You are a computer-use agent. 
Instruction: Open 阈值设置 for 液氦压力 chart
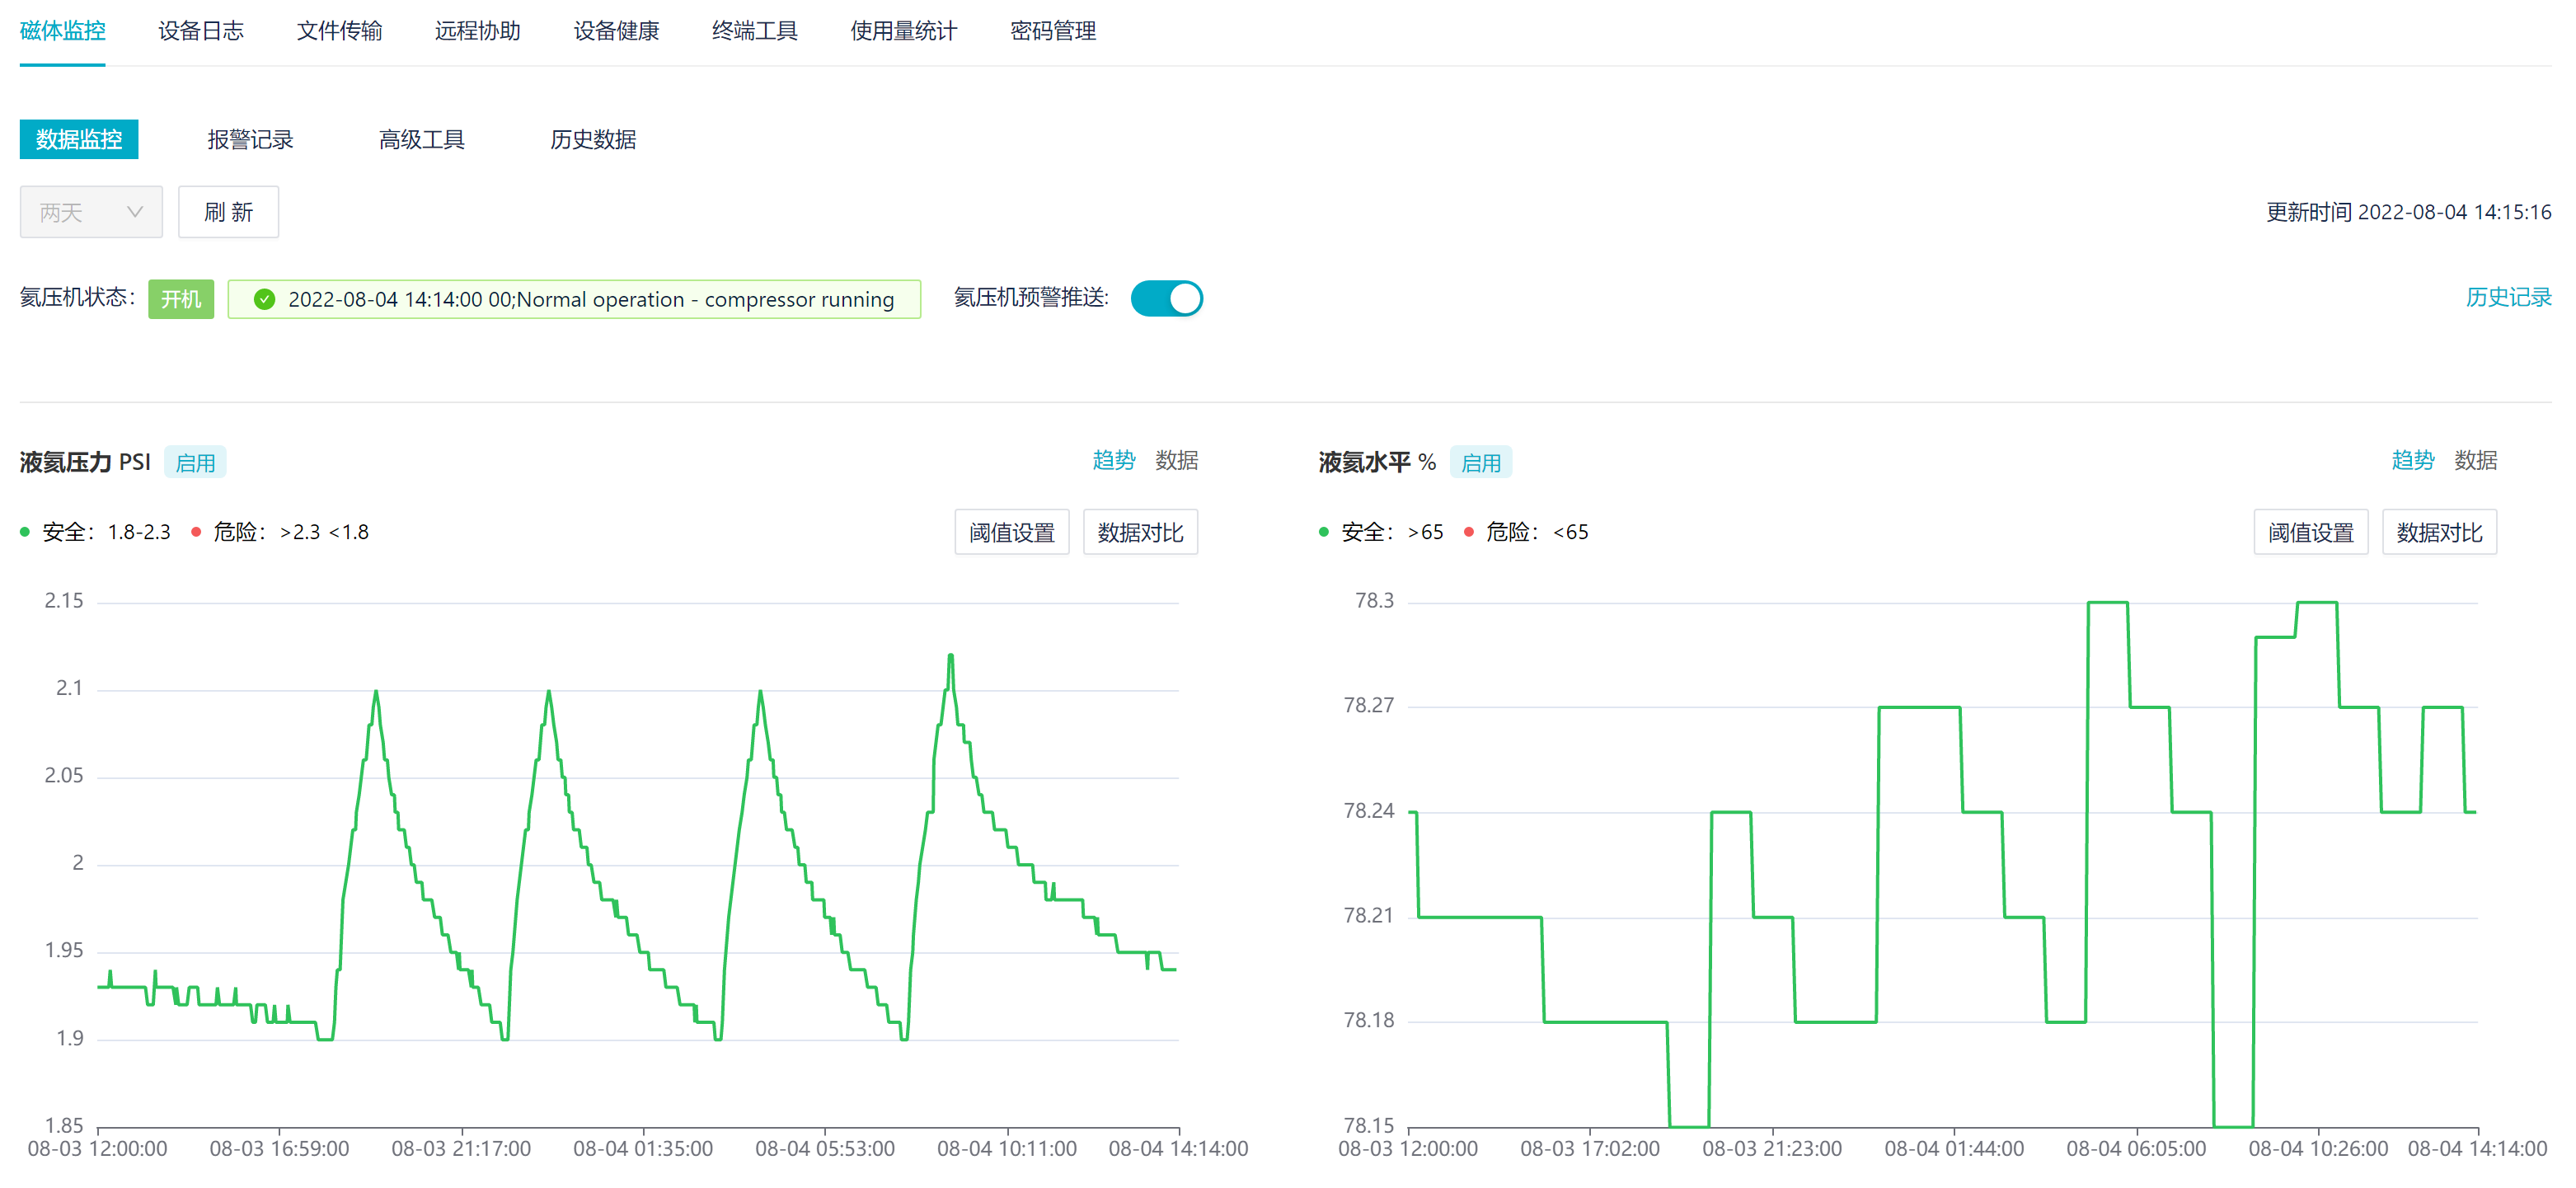tap(1011, 532)
